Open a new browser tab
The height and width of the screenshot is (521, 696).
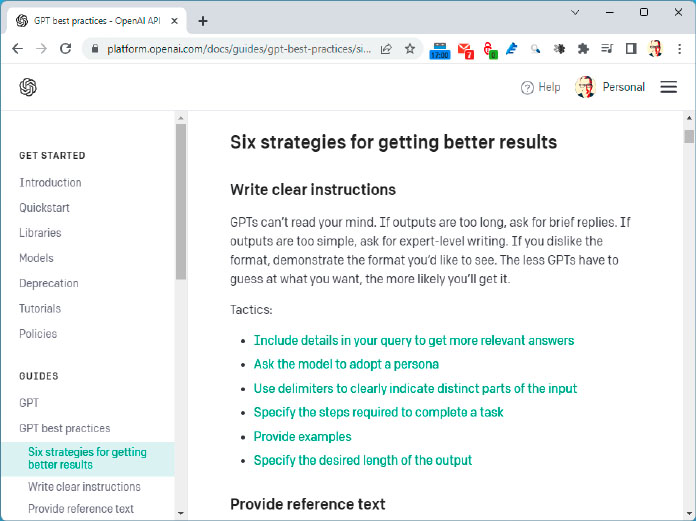(x=203, y=20)
